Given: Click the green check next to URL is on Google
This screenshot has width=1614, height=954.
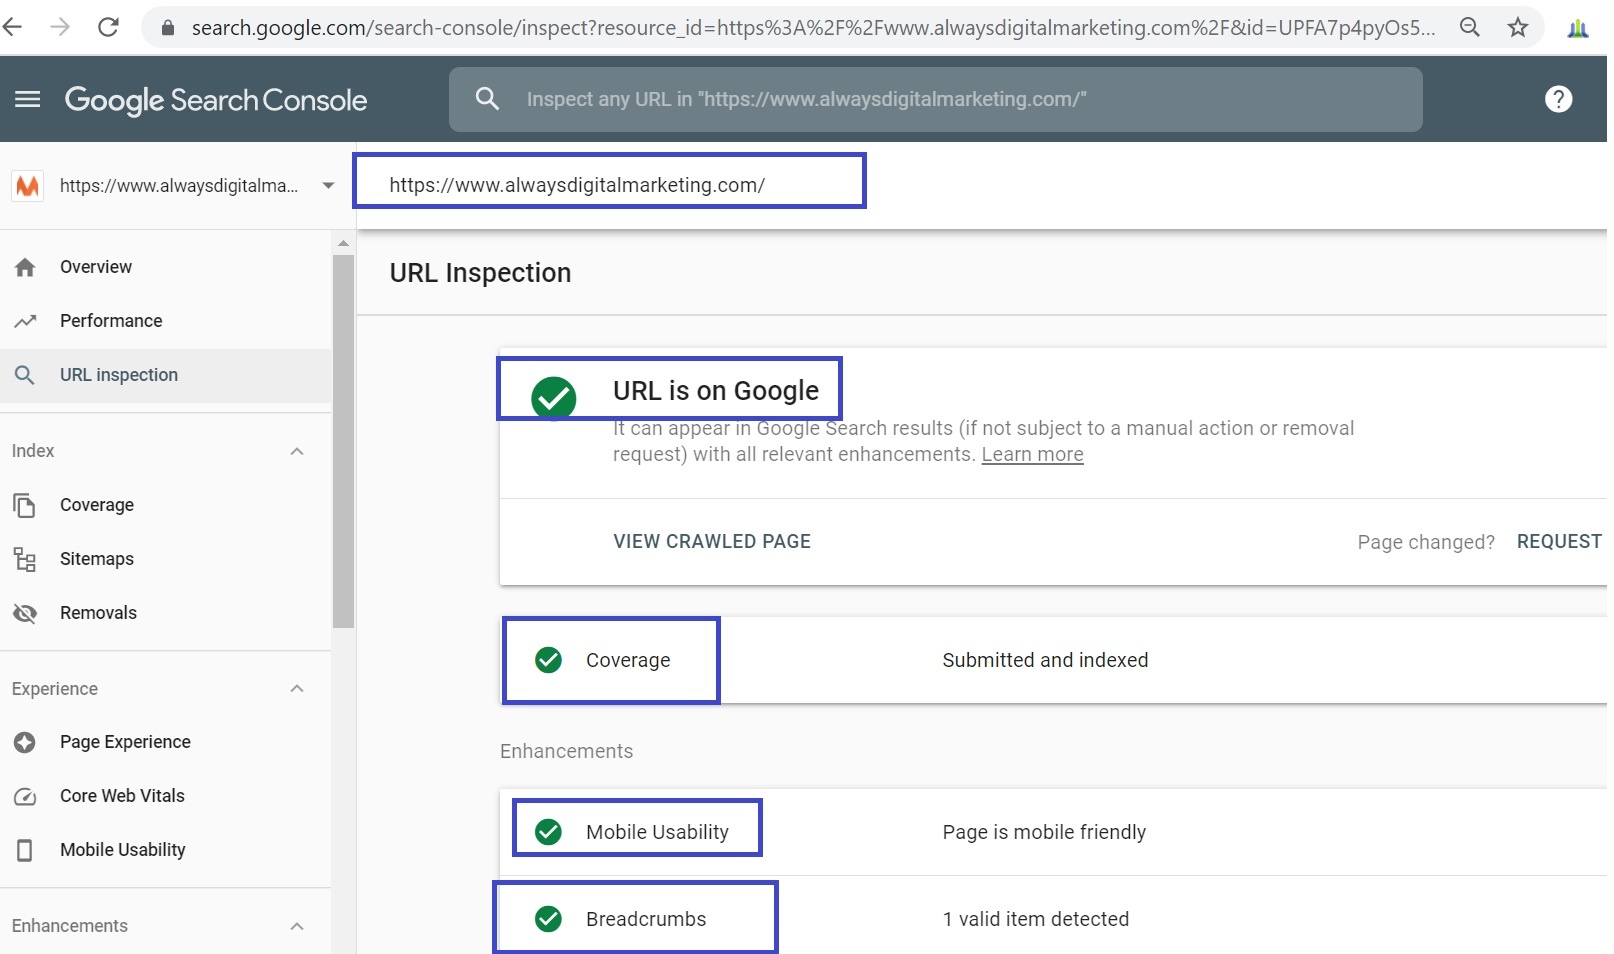Looking at the screenshot, I should coord(553,398).
